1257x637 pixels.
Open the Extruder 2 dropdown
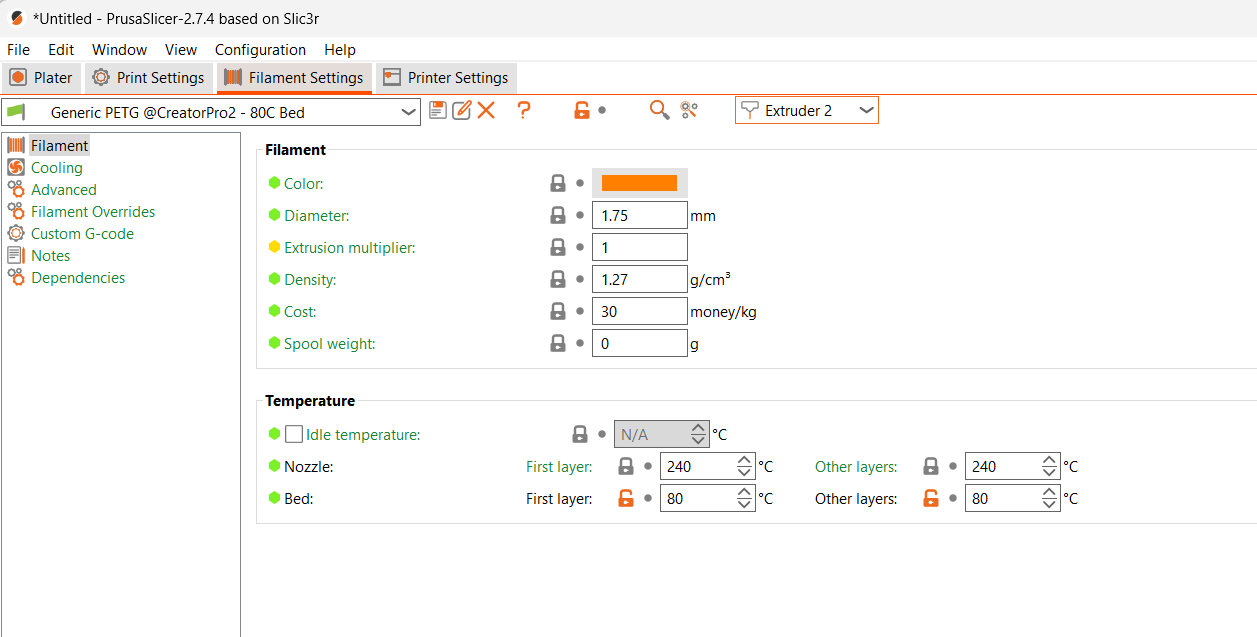tap(866, 110)
